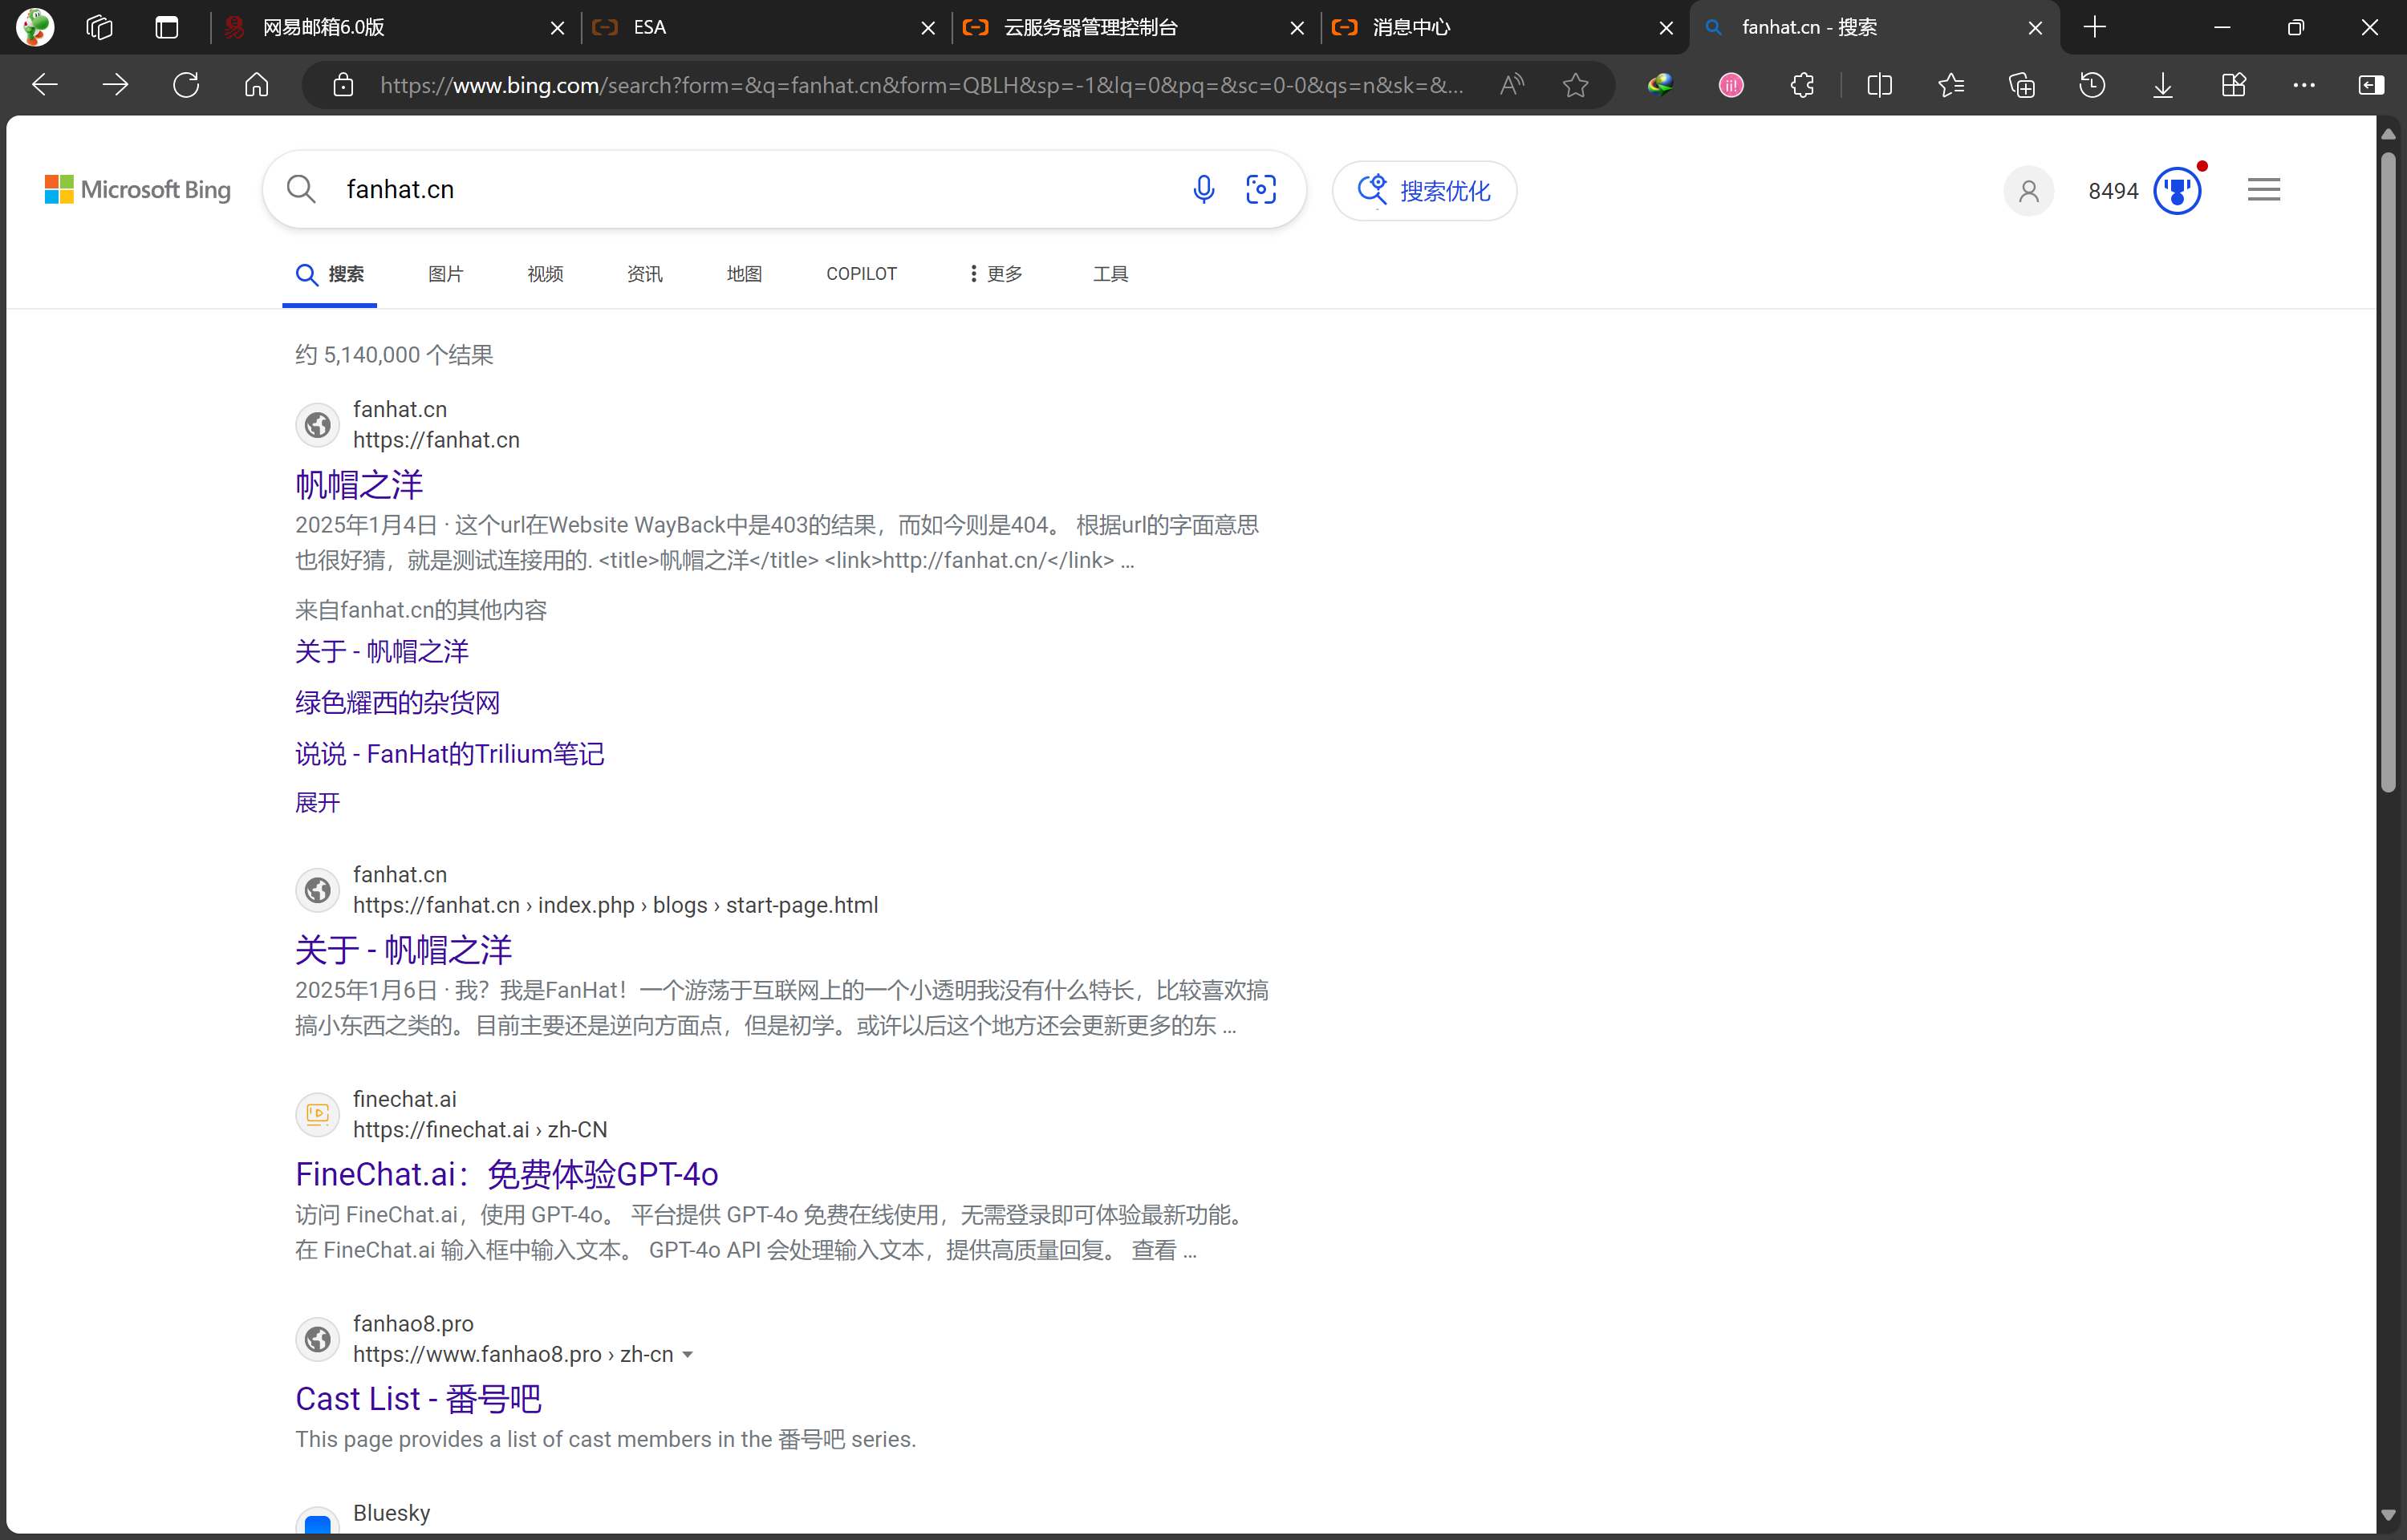This screenshot has width=2407, height=1540.
Task: Click the browser forward arrow
Action: pos(115,85)
